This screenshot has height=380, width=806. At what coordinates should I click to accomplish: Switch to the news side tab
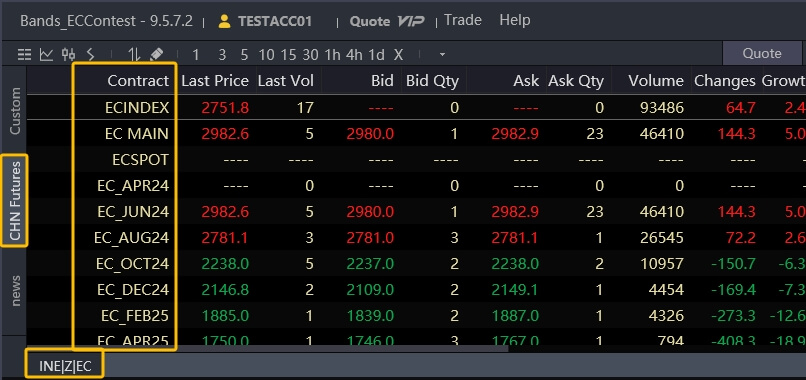pyautogui.click(x=15, y=291)
